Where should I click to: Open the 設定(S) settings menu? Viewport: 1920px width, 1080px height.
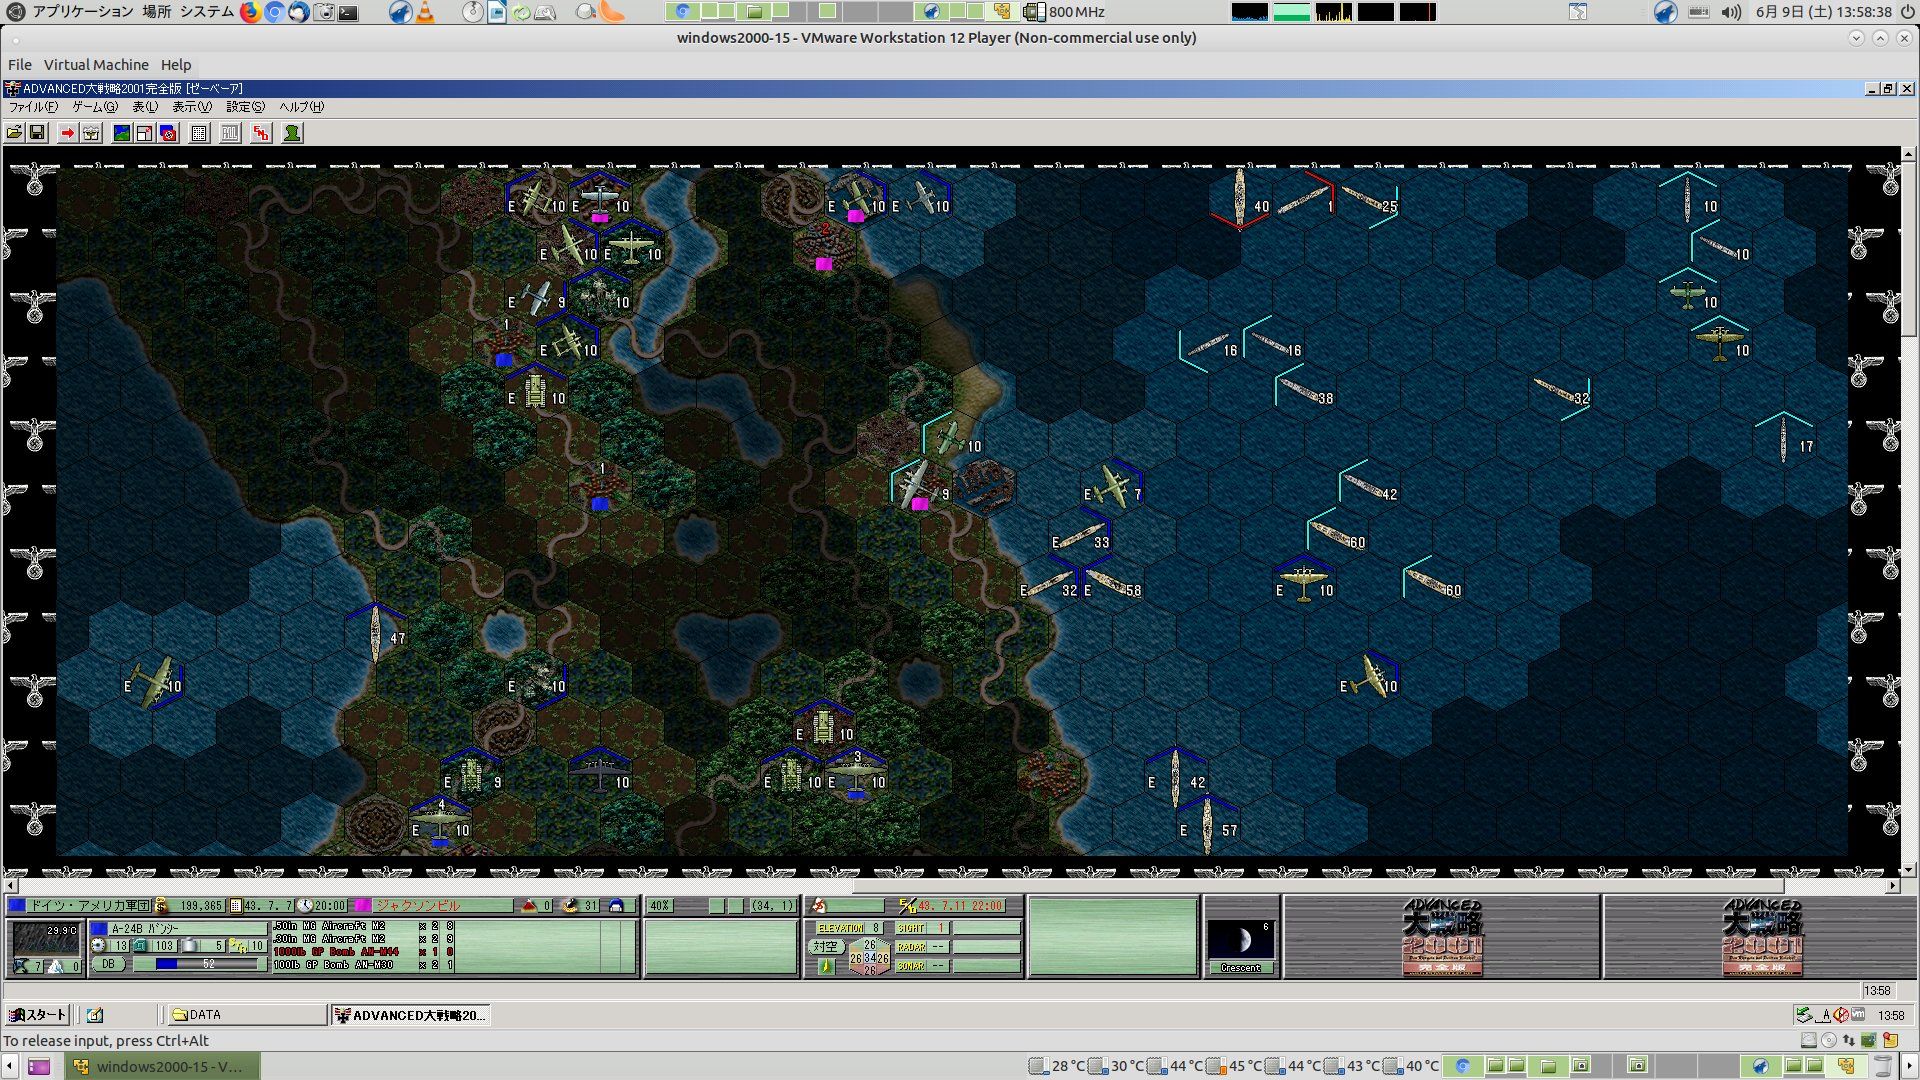[x=245, y=107]
